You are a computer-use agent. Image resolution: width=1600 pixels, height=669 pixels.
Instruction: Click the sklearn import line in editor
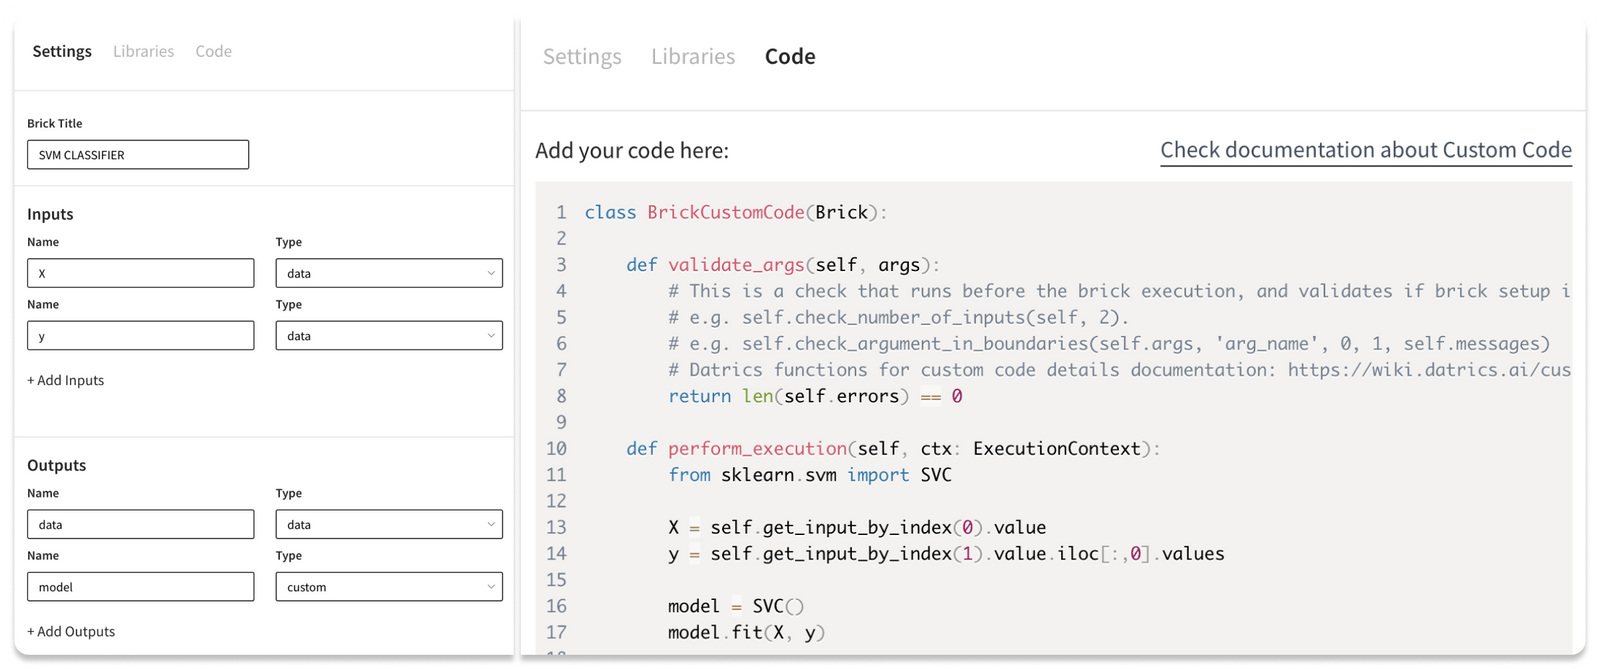[810, 475]
